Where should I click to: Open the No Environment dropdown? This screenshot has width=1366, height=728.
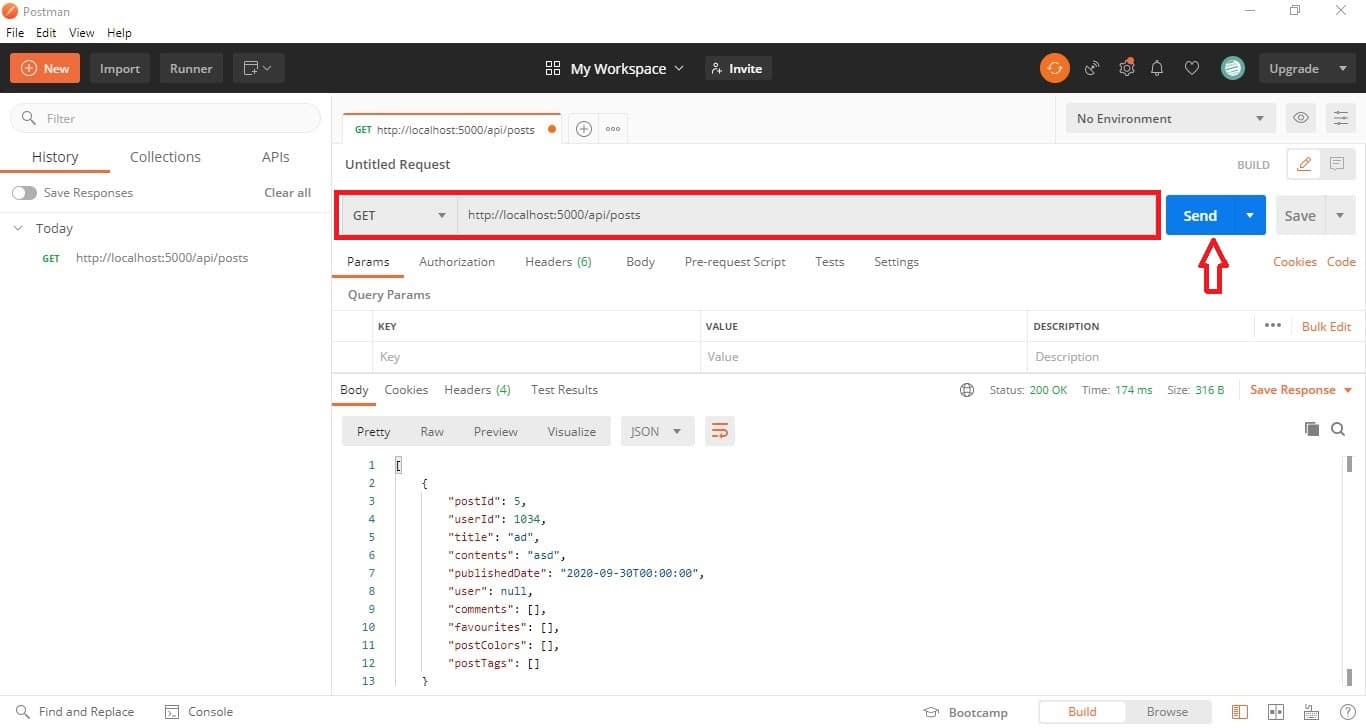tap(1170, 118)
